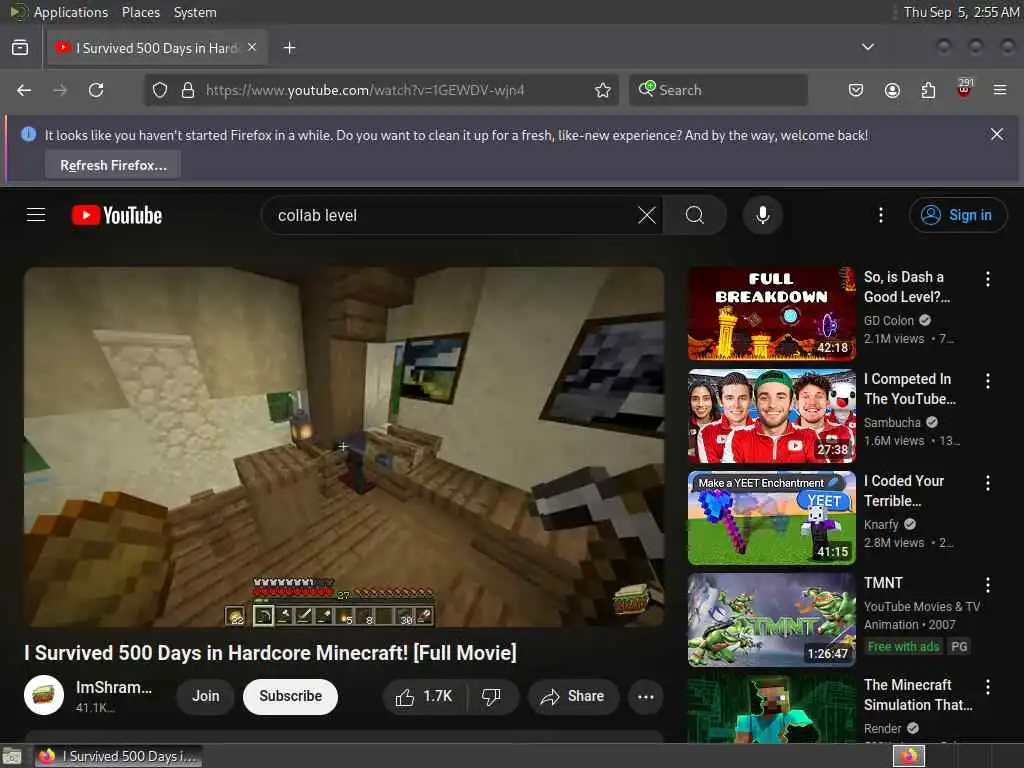This screenshot has width=1024, height=768.
Task: Click GD Colon channel name
Action: pos(889,320)
